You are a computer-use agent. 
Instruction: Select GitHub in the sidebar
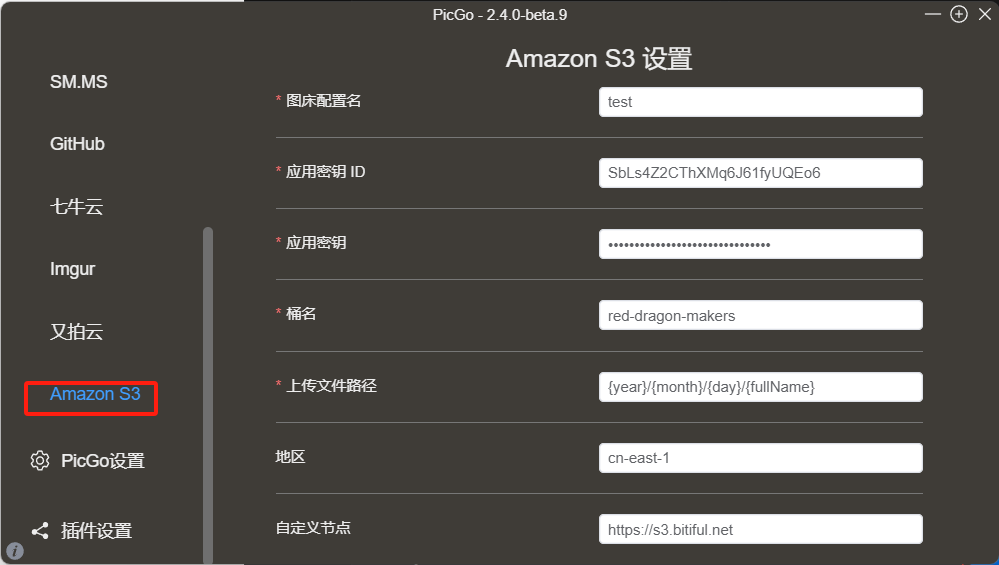point(77,144)
